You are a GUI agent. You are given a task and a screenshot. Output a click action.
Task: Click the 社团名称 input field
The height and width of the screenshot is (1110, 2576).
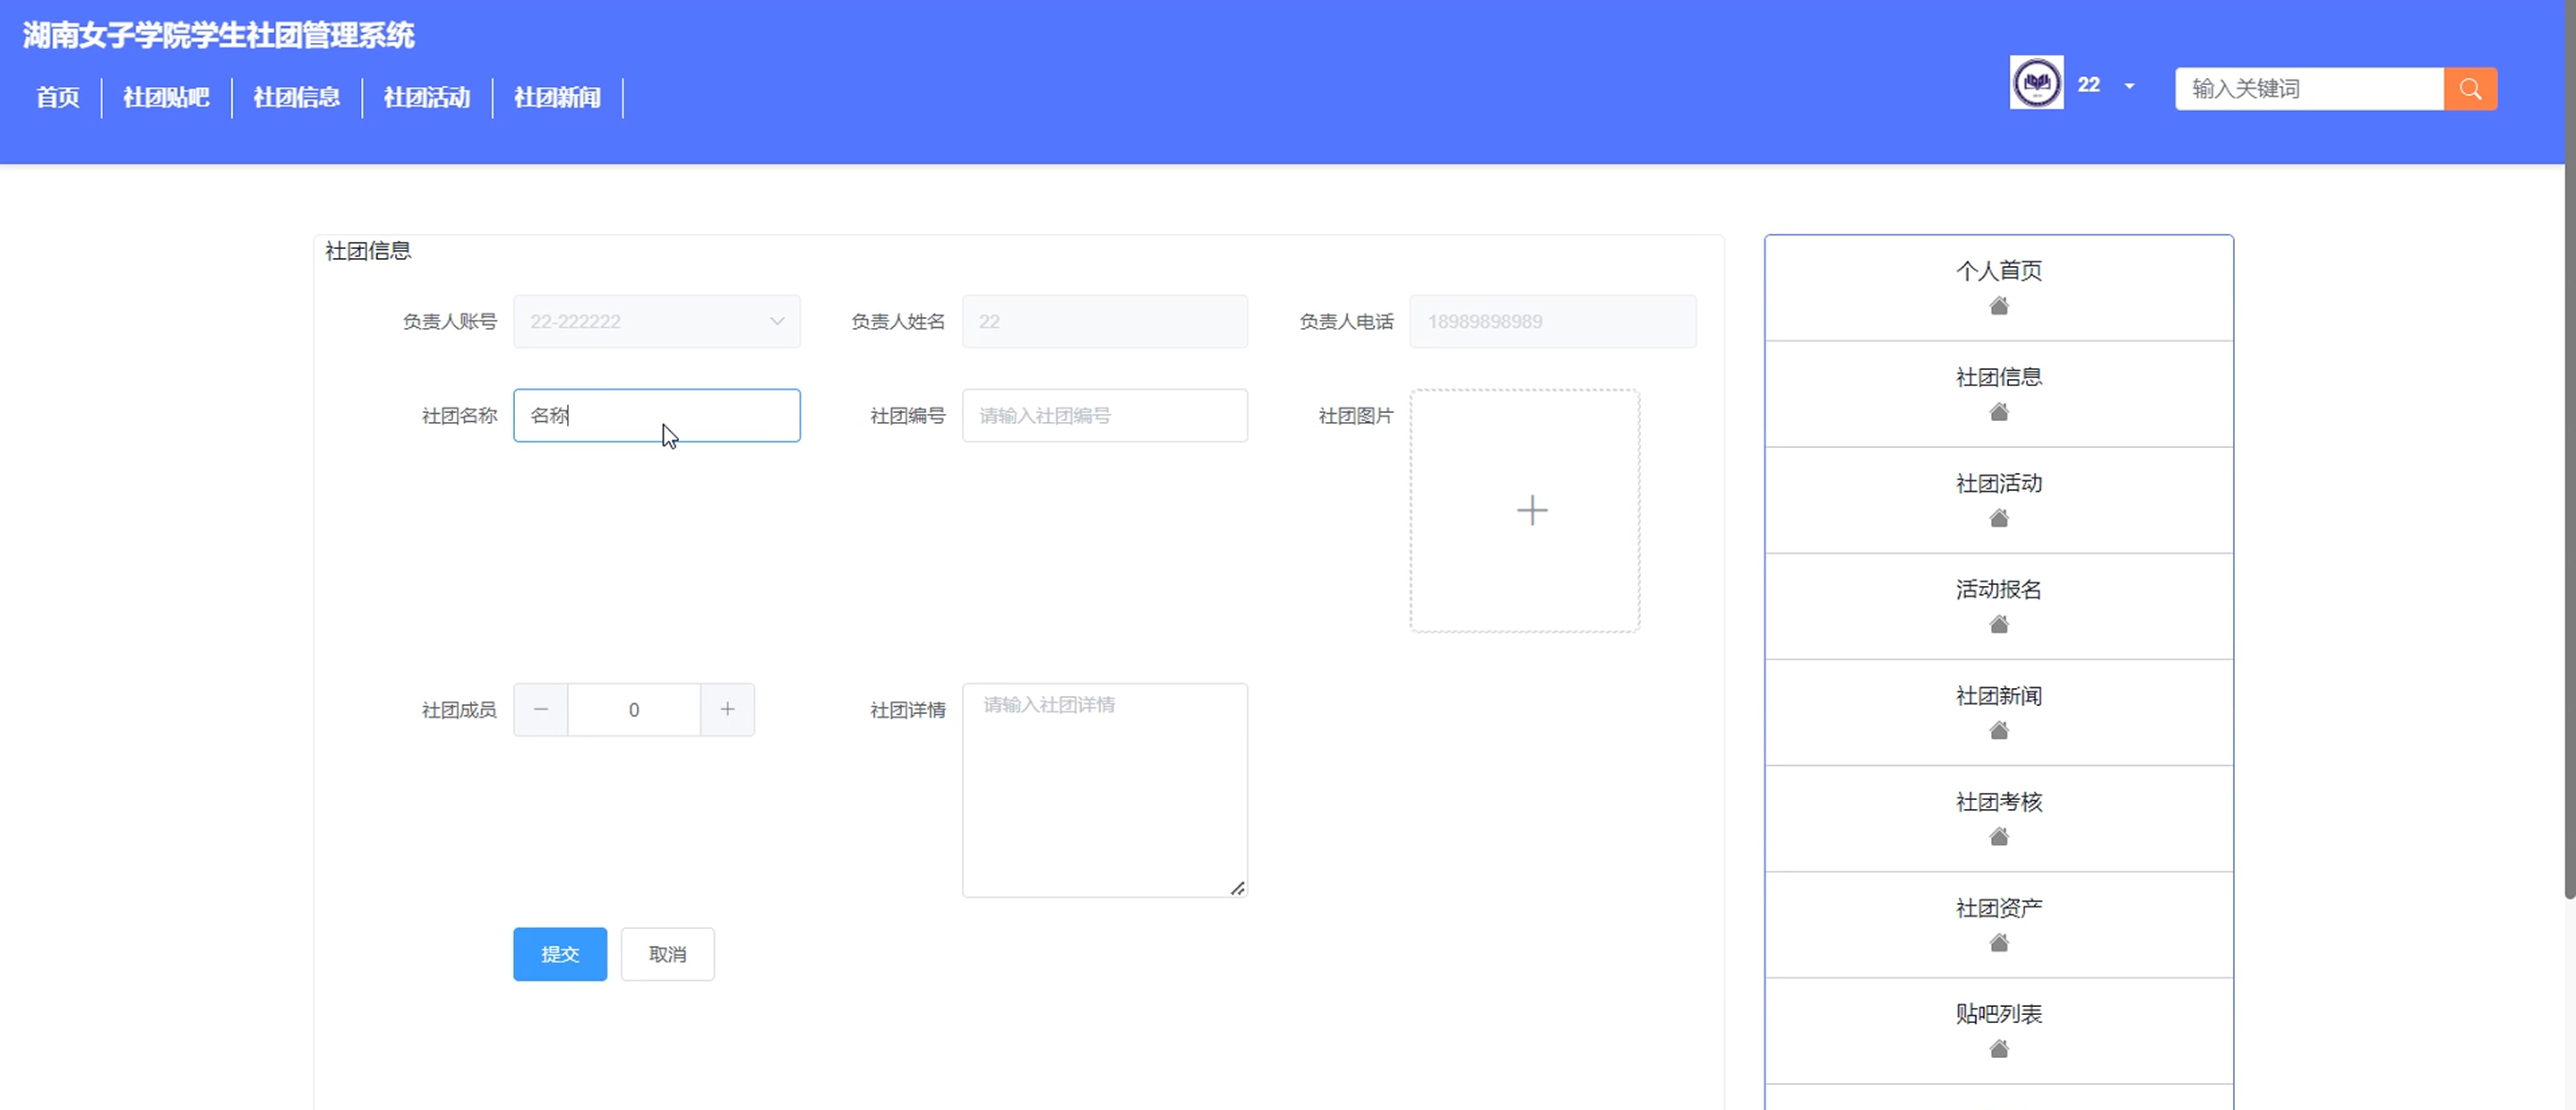[657, 416]
